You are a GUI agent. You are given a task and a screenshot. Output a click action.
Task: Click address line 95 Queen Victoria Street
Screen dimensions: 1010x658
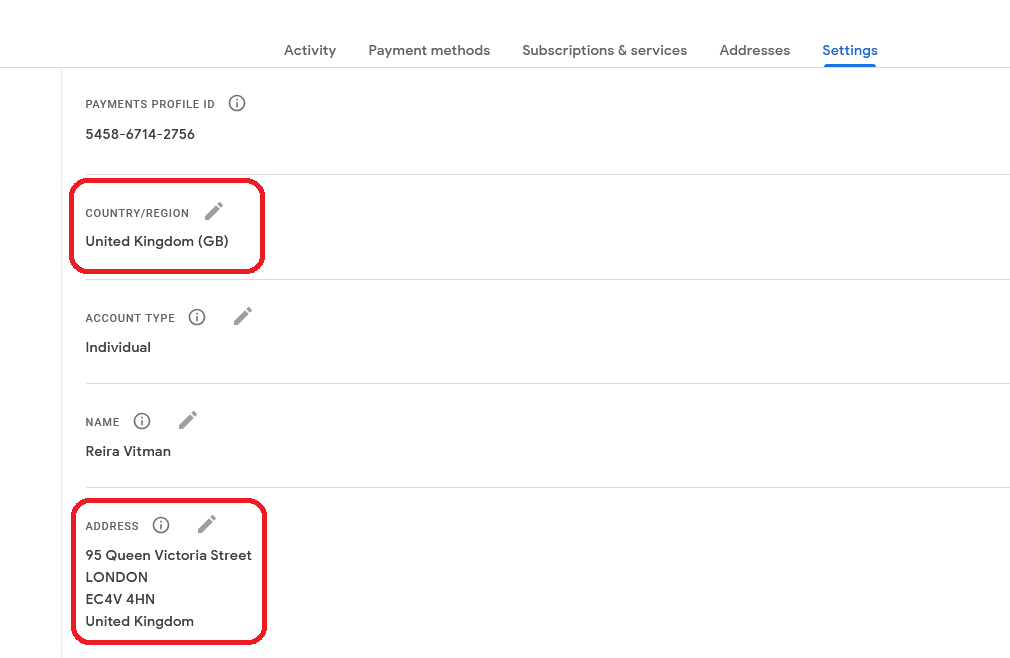tap(169, 555)
